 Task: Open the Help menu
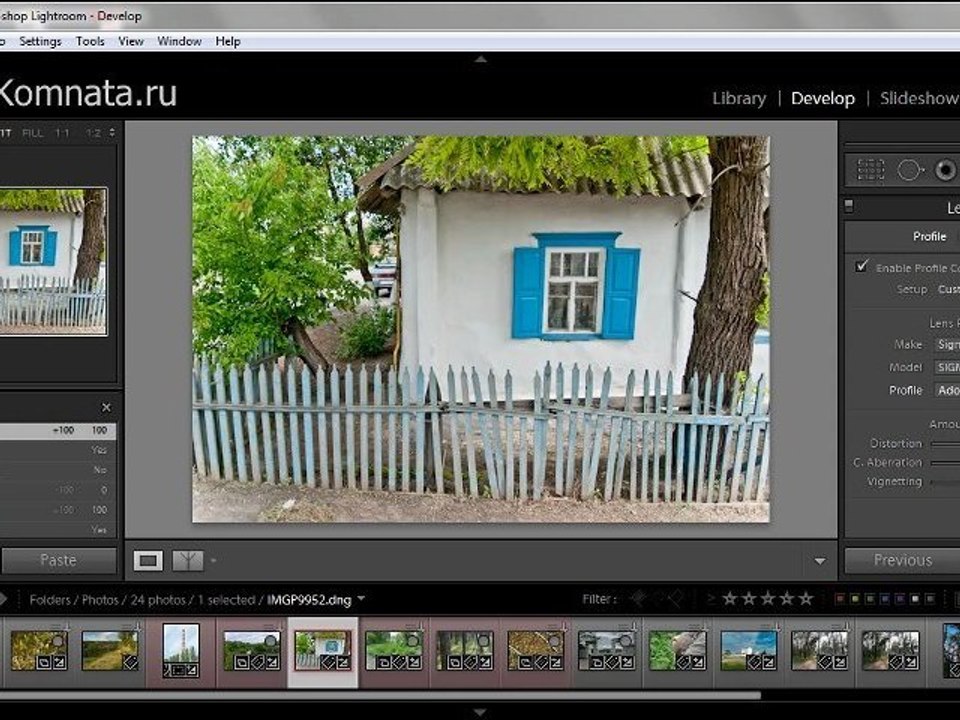coord(228,41)
